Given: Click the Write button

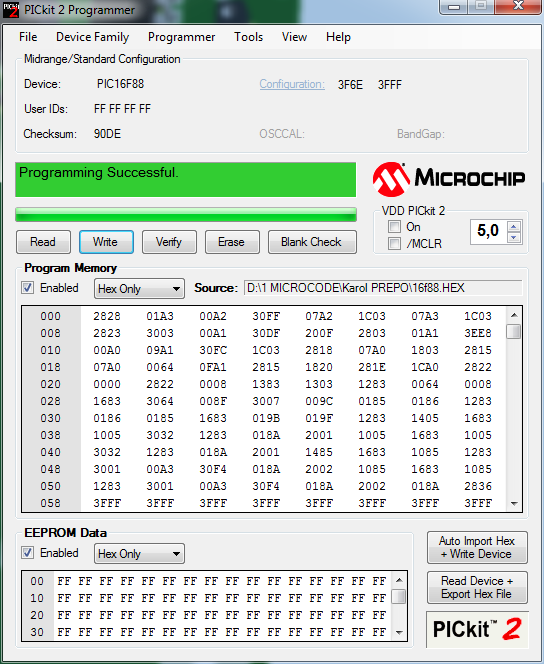Looking at the screenshot, I should coord(106,242).
